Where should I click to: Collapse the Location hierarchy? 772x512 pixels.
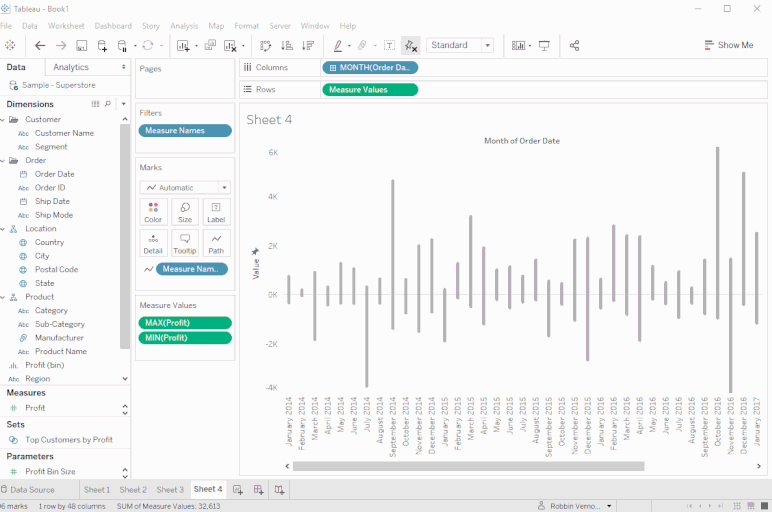(3, 229)
